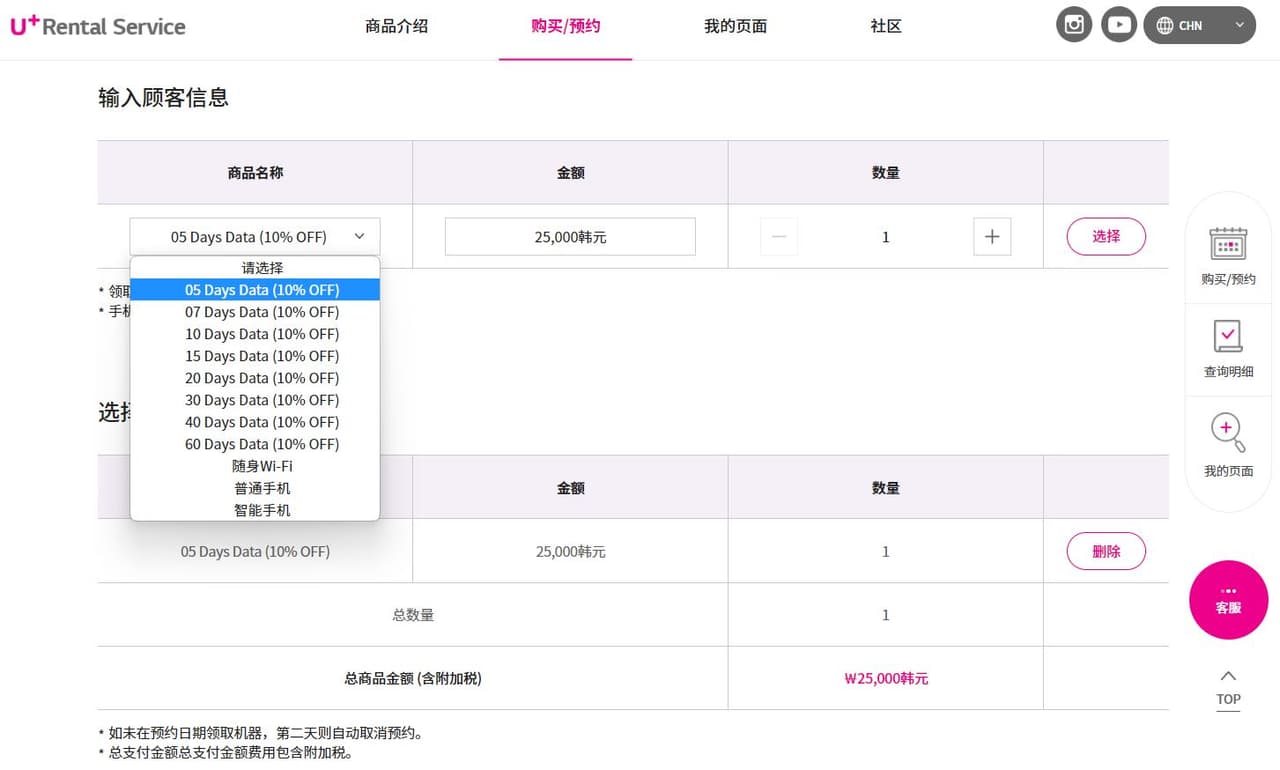Click the 删除 button to remove the item
The width and height of the screenshot is (1280, 770).
1106,551
